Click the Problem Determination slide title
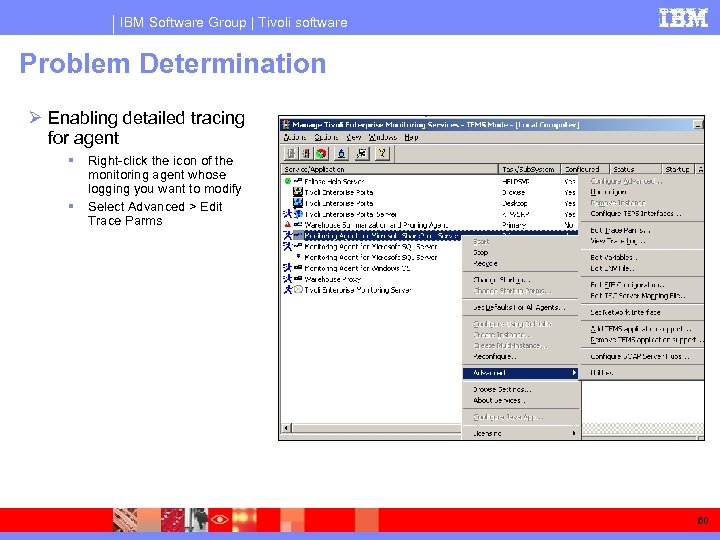The image size is (720, 540). [173, 63]
